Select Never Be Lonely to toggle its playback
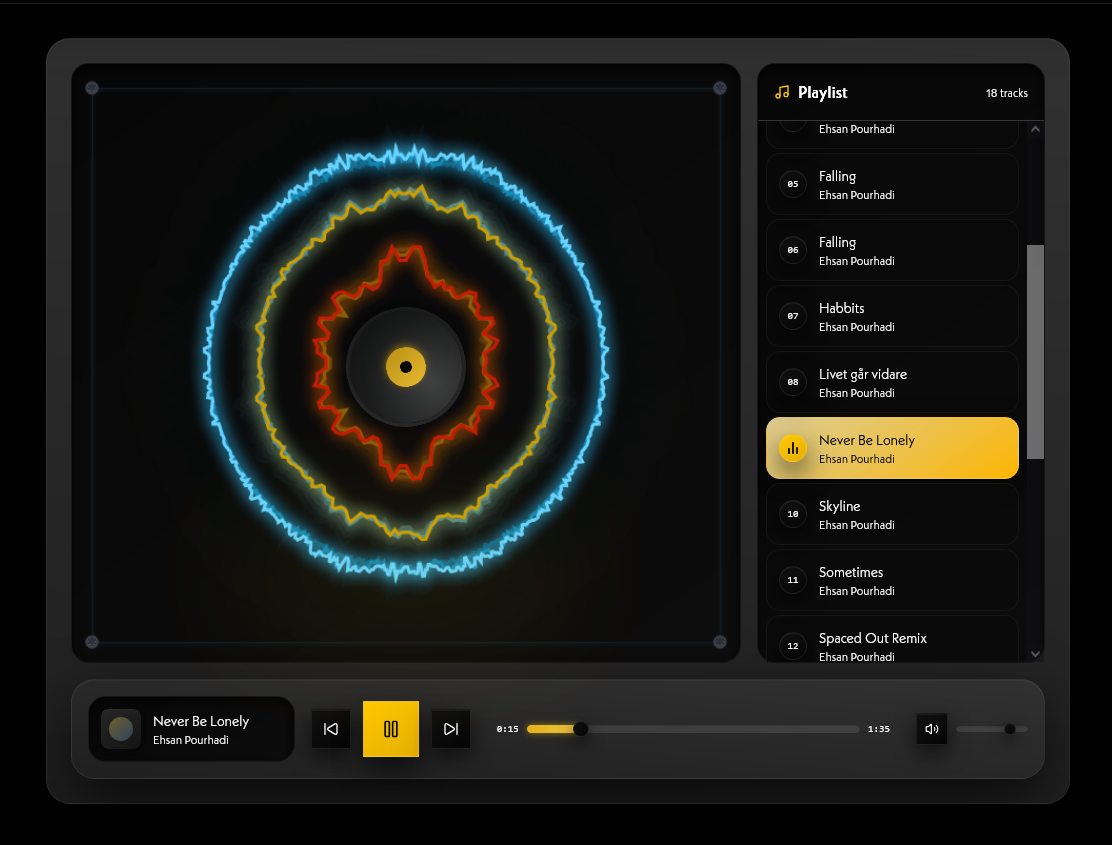Viewport: 1112px width, 845px height. coord(891,448)
